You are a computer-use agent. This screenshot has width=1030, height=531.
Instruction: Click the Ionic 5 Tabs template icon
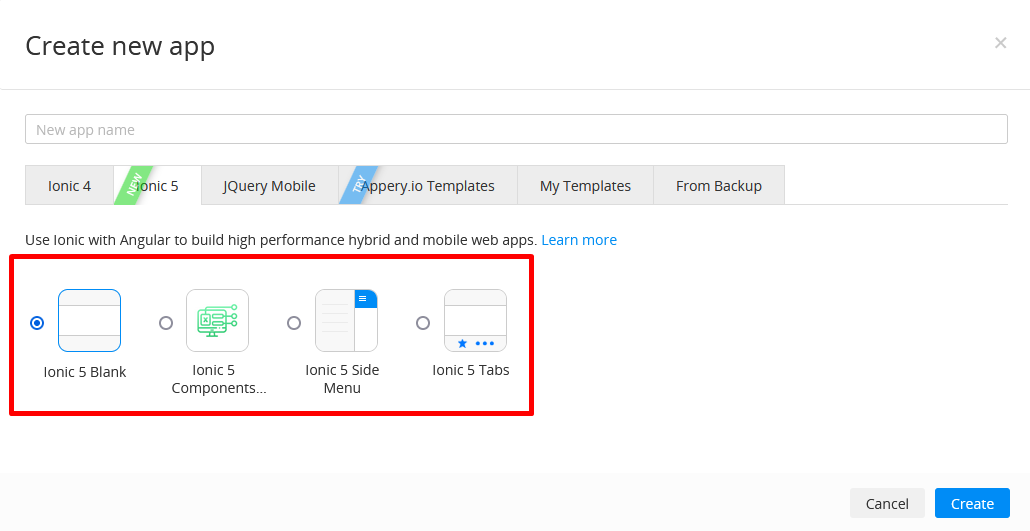click(x=475, y=321)
